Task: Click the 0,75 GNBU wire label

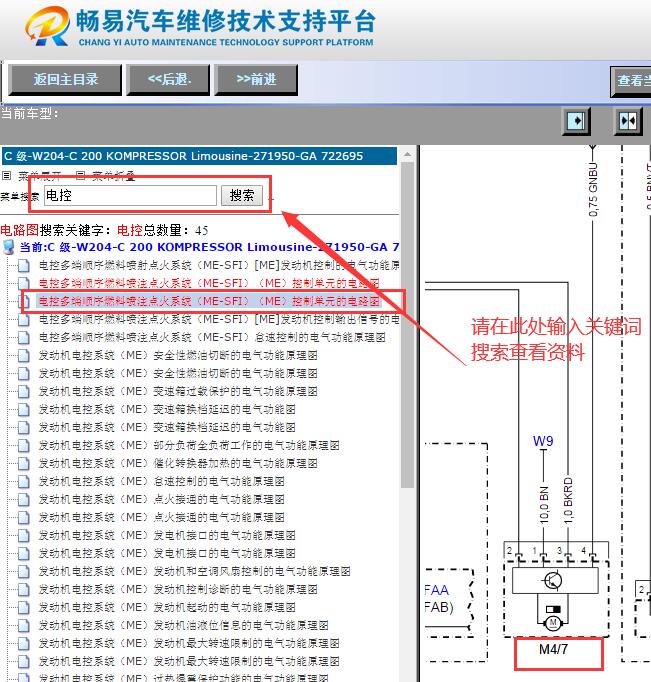Action: pyautogui.click(x=593, y=190)
